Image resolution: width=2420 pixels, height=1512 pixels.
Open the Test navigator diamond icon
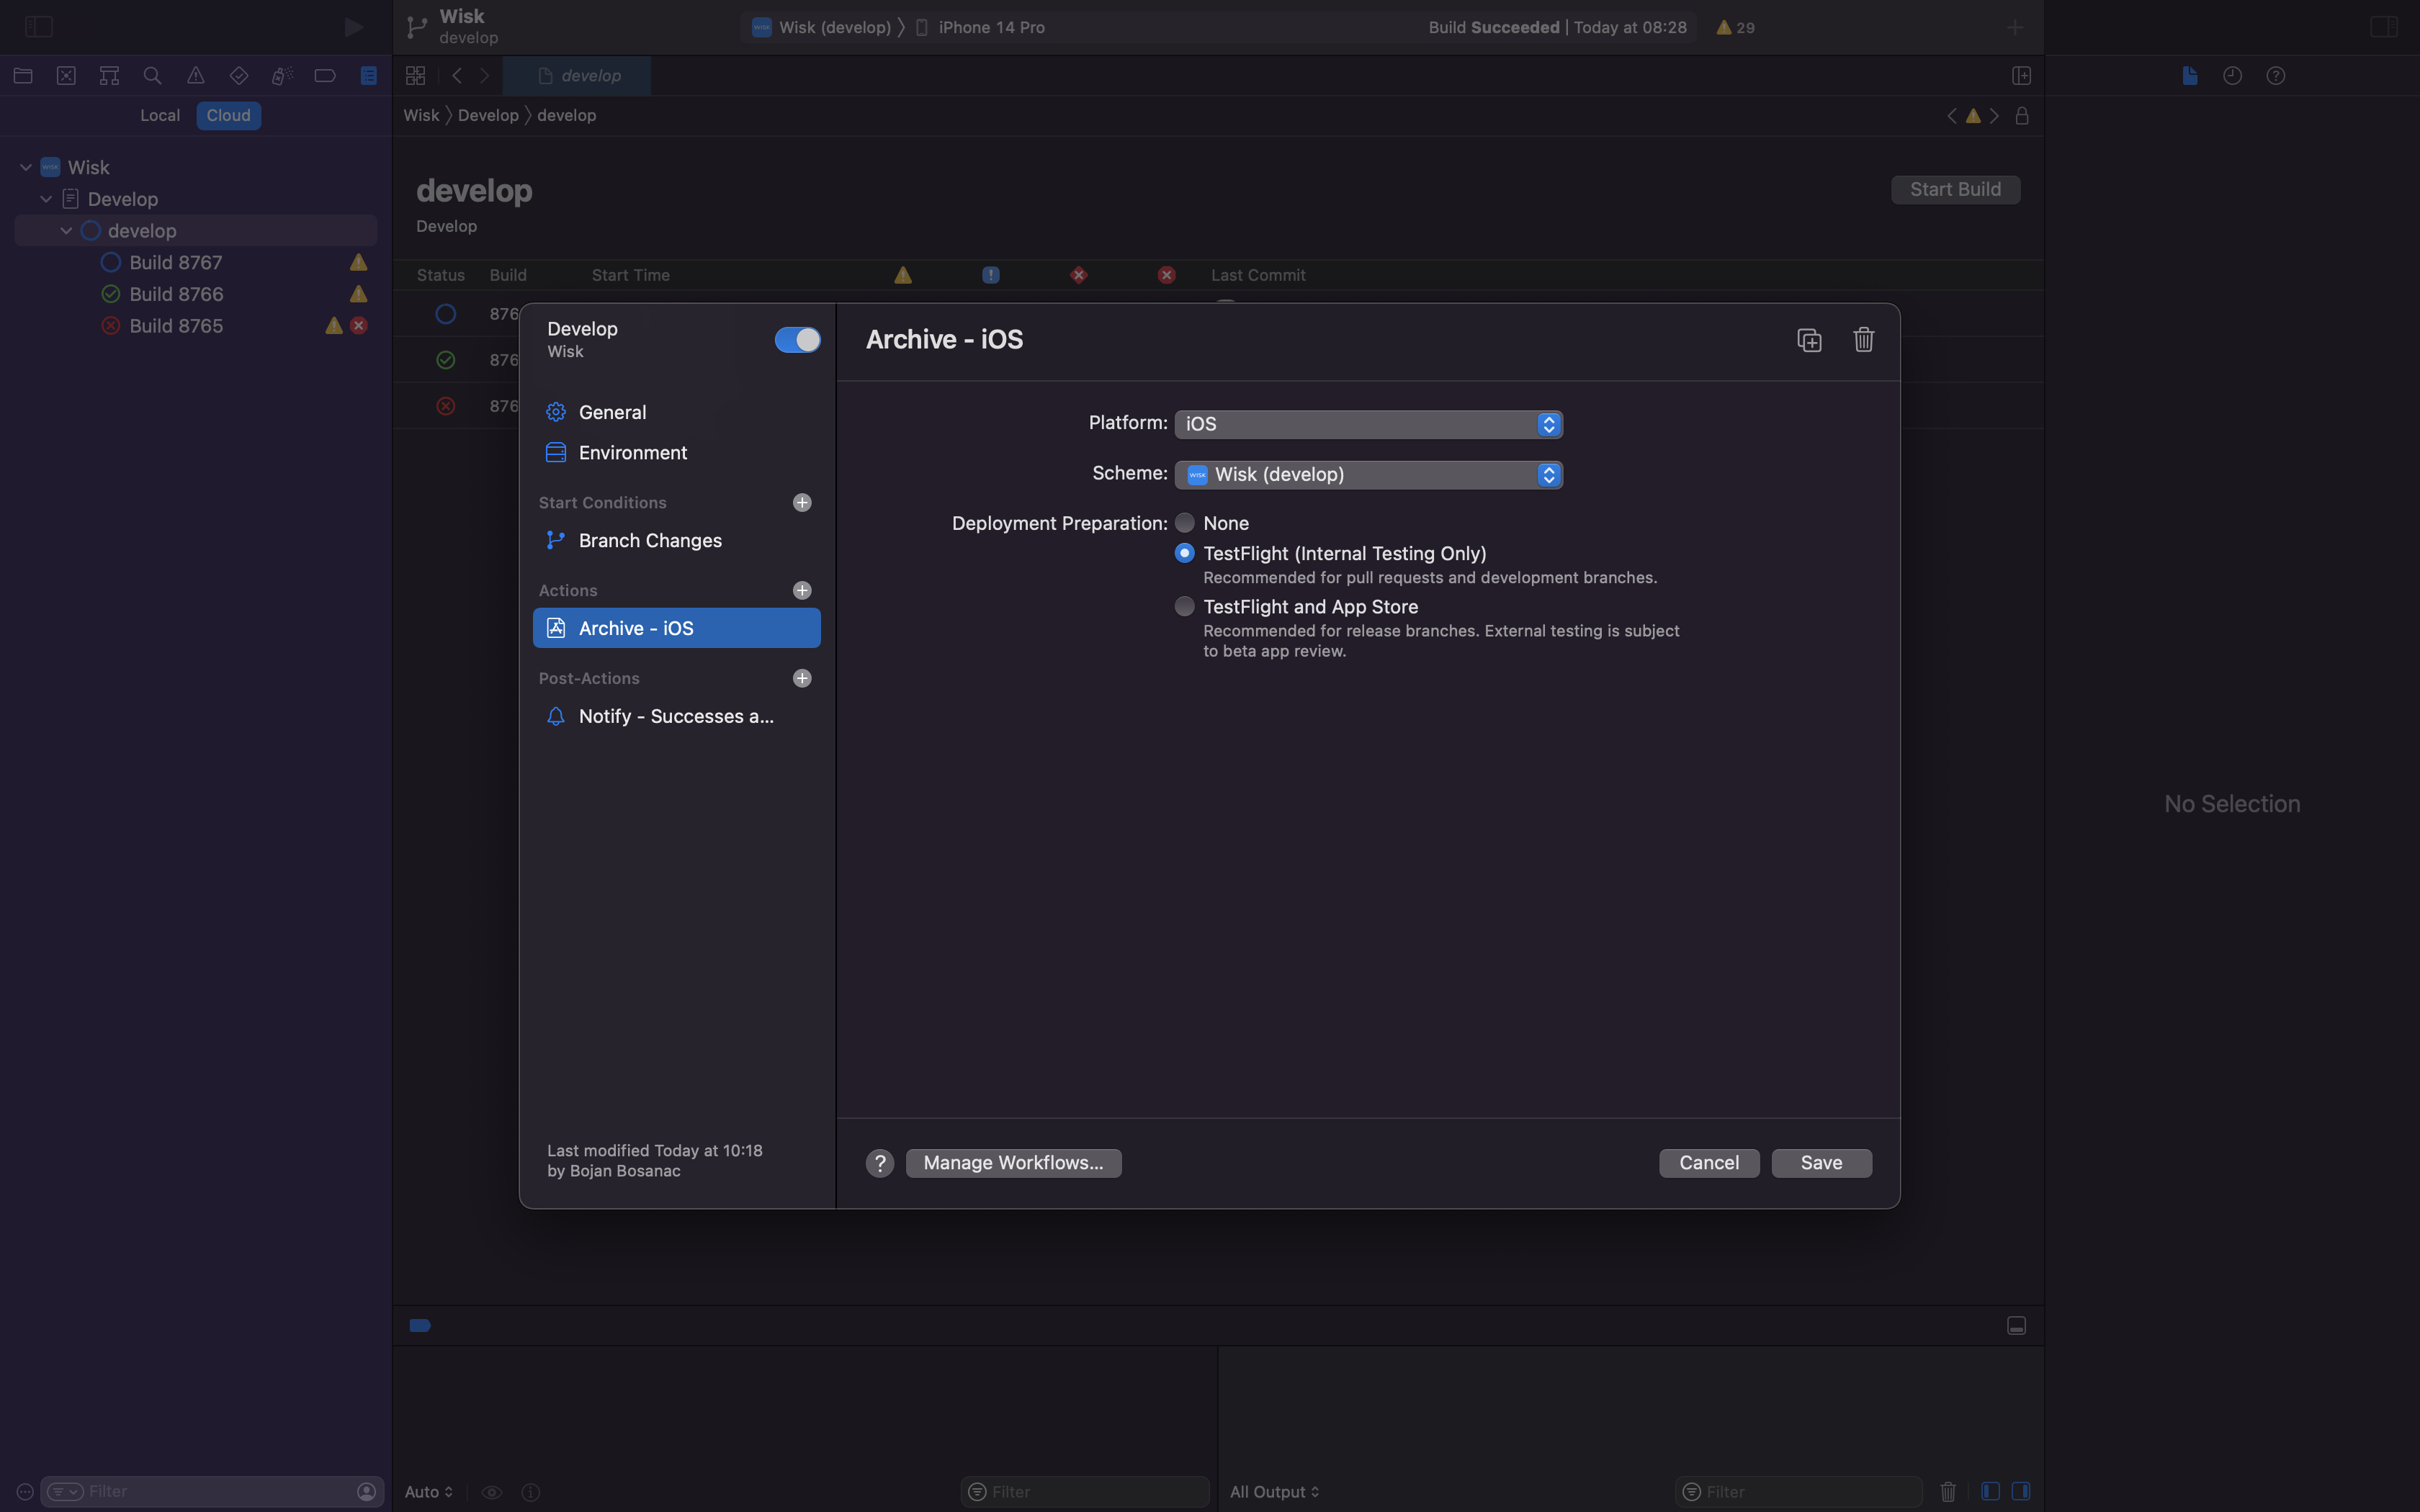(239, 76)
